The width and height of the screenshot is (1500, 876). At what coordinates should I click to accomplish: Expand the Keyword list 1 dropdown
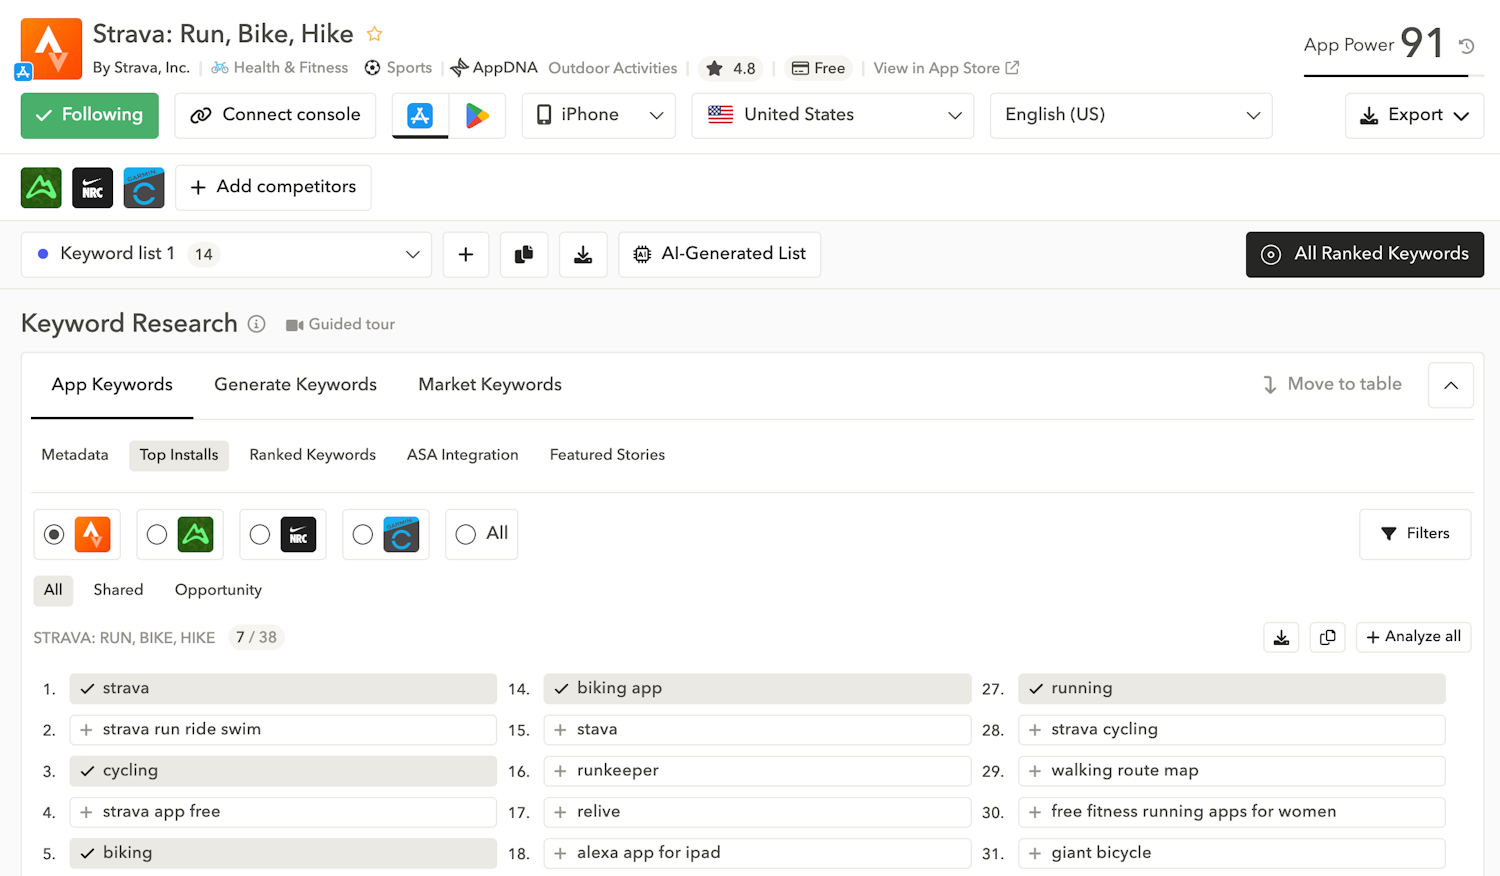click(226, 255)
